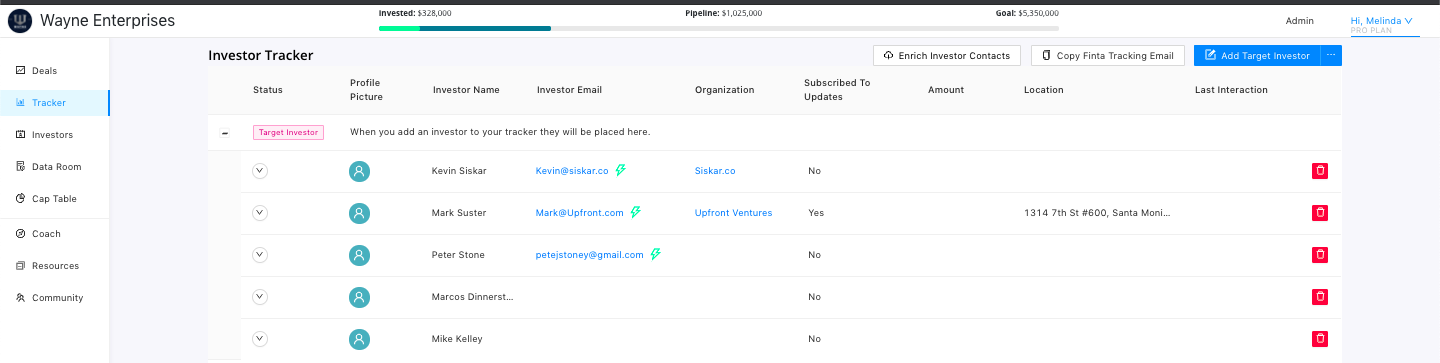
Task: Click lightning icon next to Kevin@siskar.co
Action: pos(620,170)
